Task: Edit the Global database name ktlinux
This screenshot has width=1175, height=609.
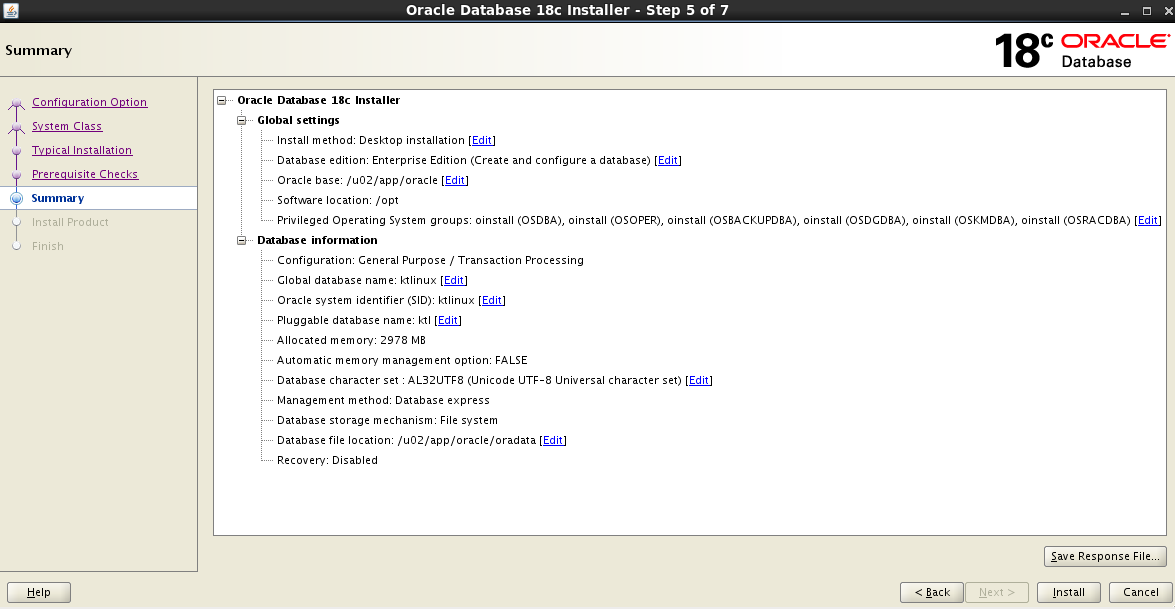Action: 453,280
